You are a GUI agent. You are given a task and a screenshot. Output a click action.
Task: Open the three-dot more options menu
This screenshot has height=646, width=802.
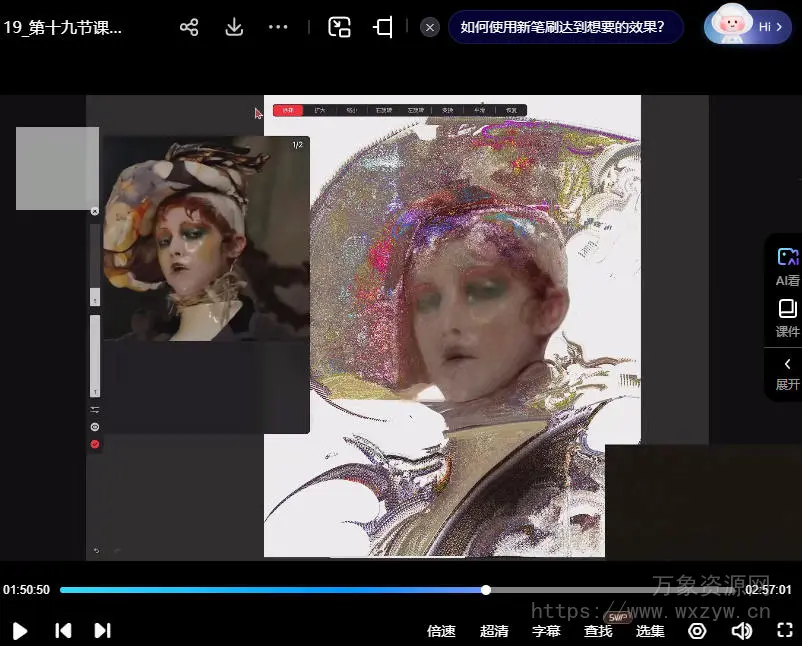pyautogui.click(x=278, y=27)
